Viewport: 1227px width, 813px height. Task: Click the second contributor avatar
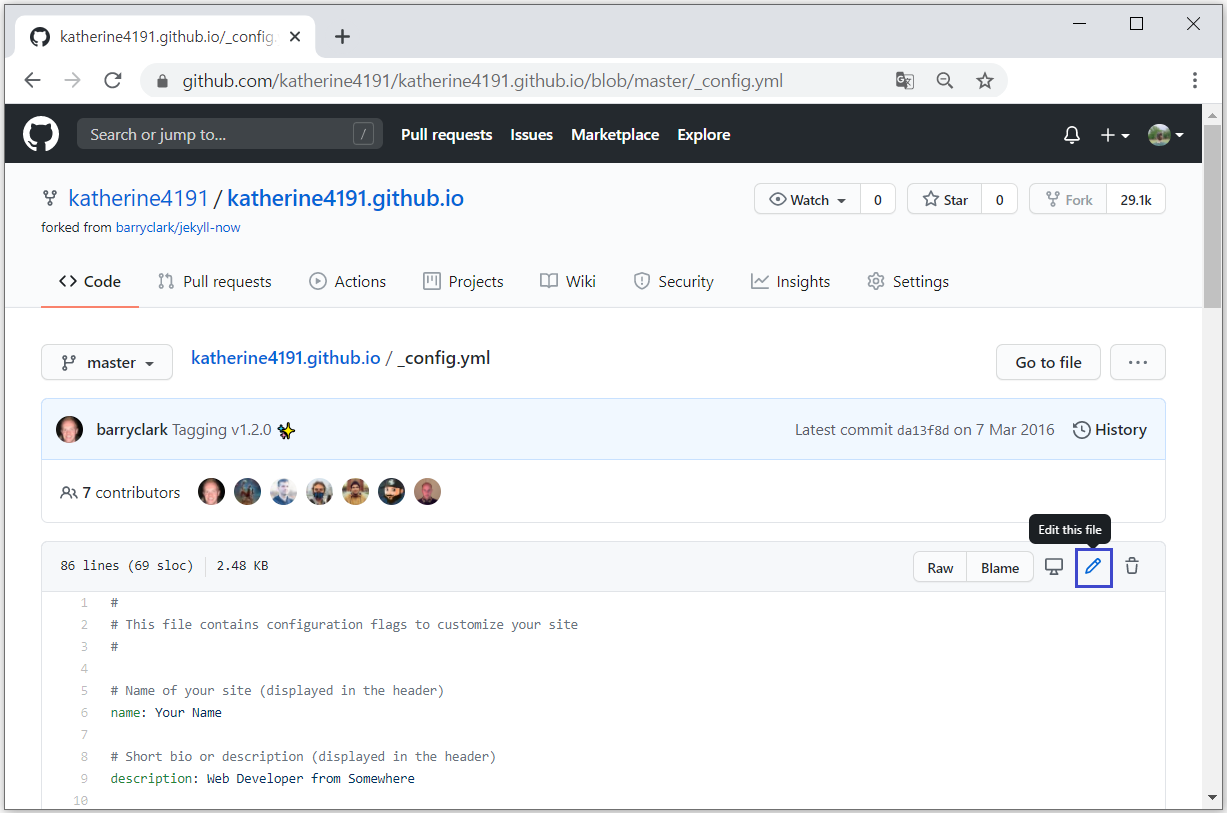click(x=247, y=492)
